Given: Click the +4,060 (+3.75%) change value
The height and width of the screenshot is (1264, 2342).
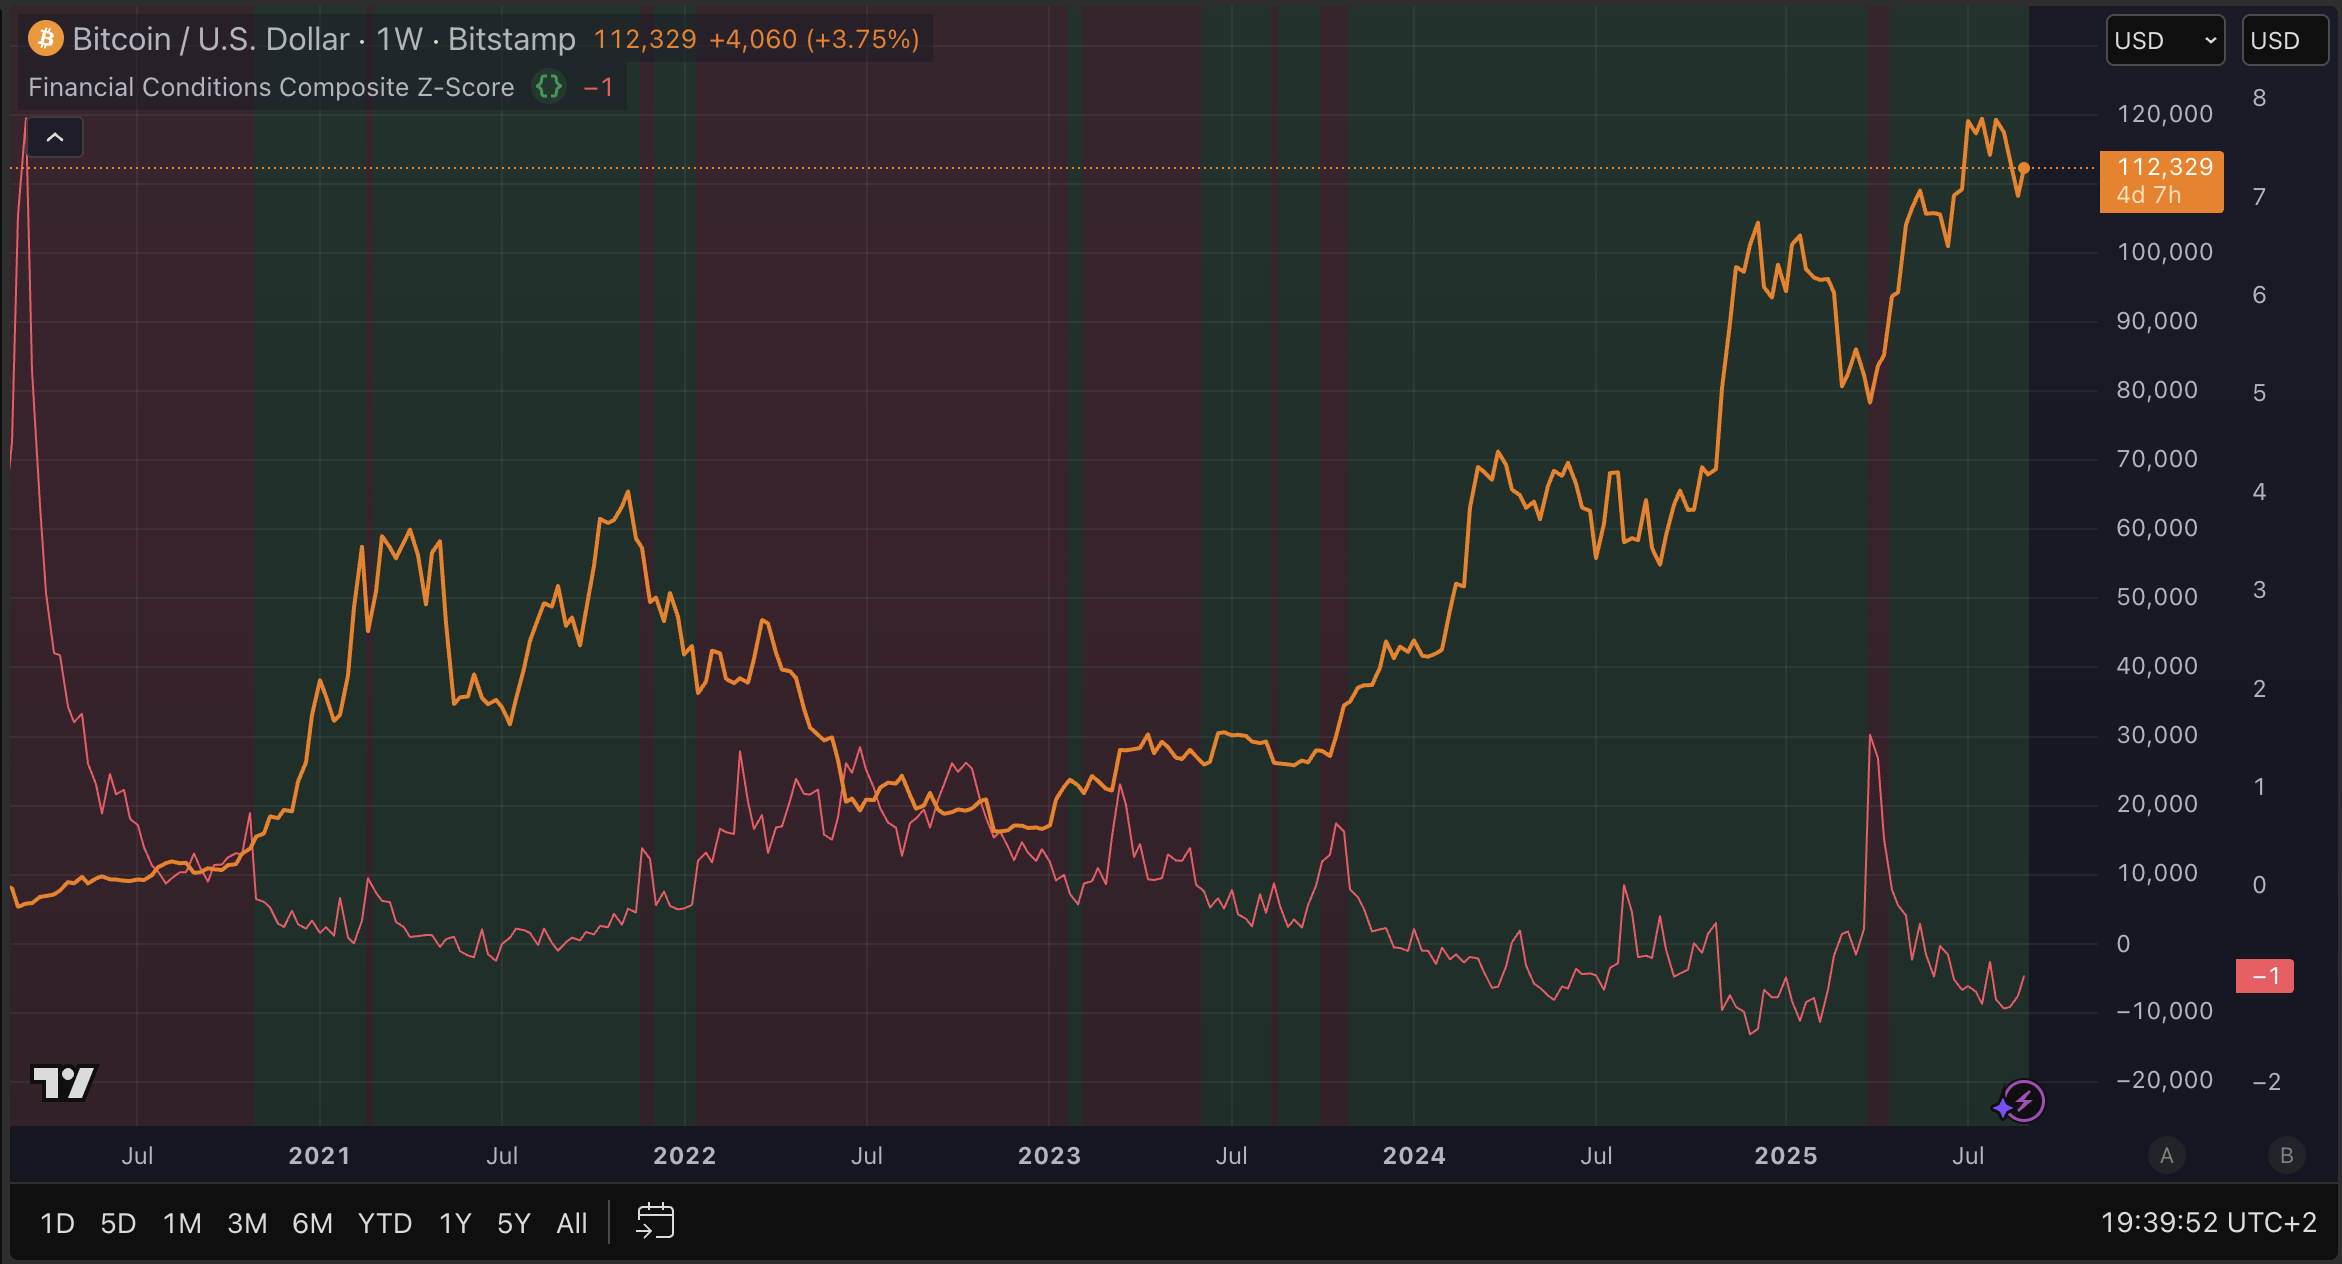Looking at the screenshot, I should (x=814, y=39).
